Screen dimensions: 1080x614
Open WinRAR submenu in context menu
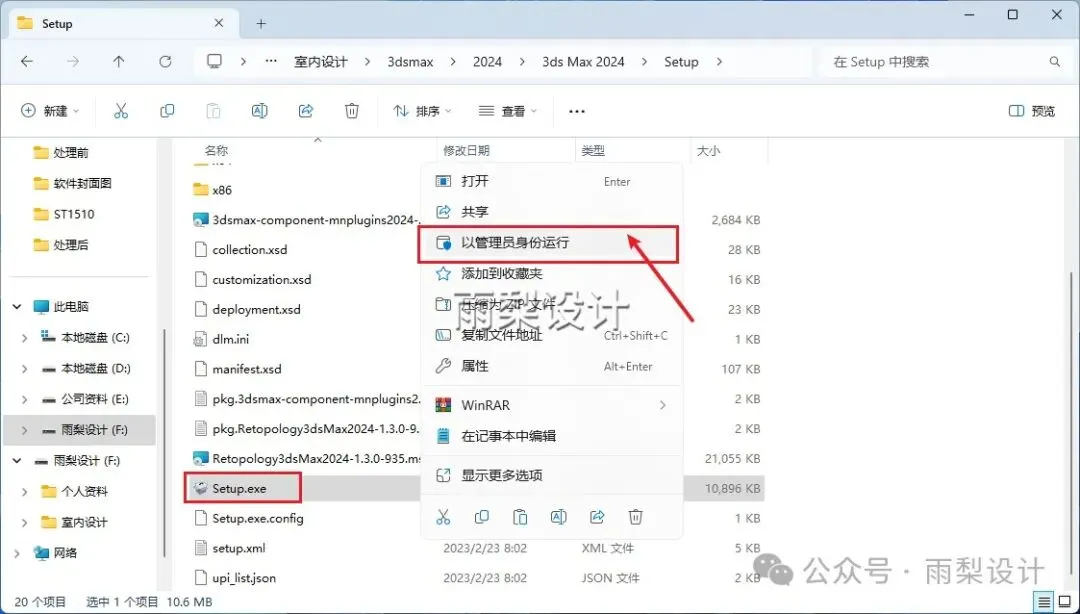coord(551,405)
